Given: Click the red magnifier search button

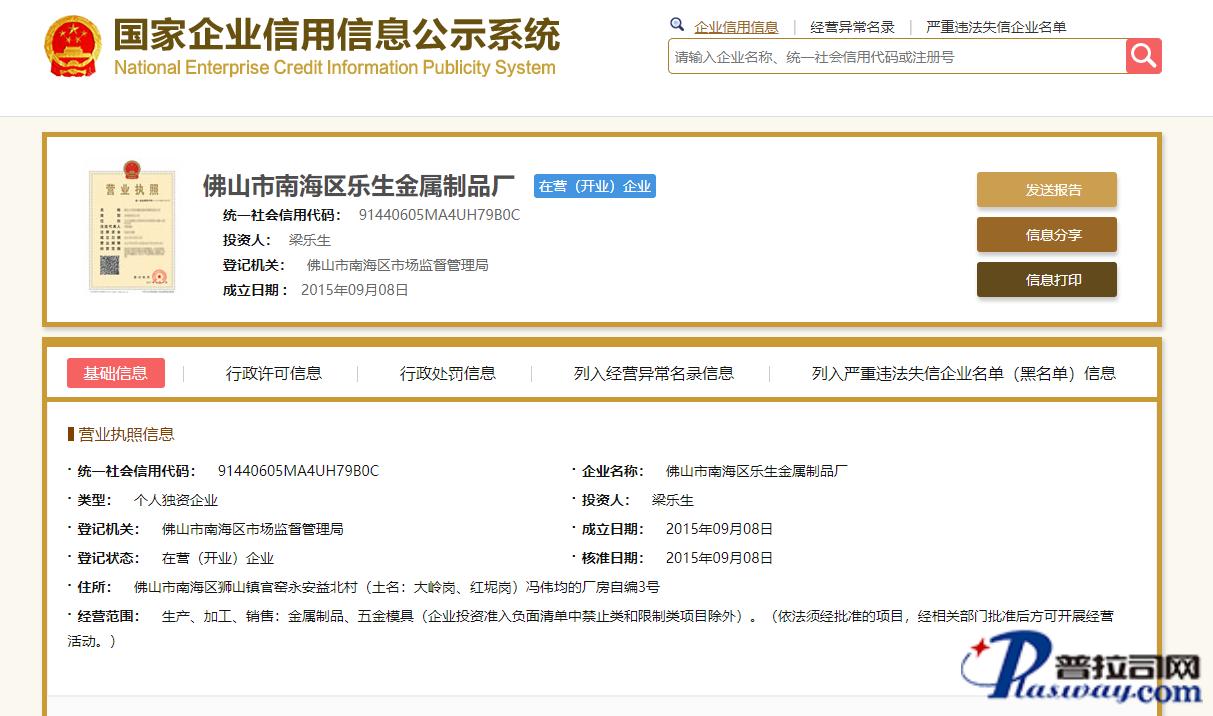Looking at the screenshot, I should point(1143,56).
